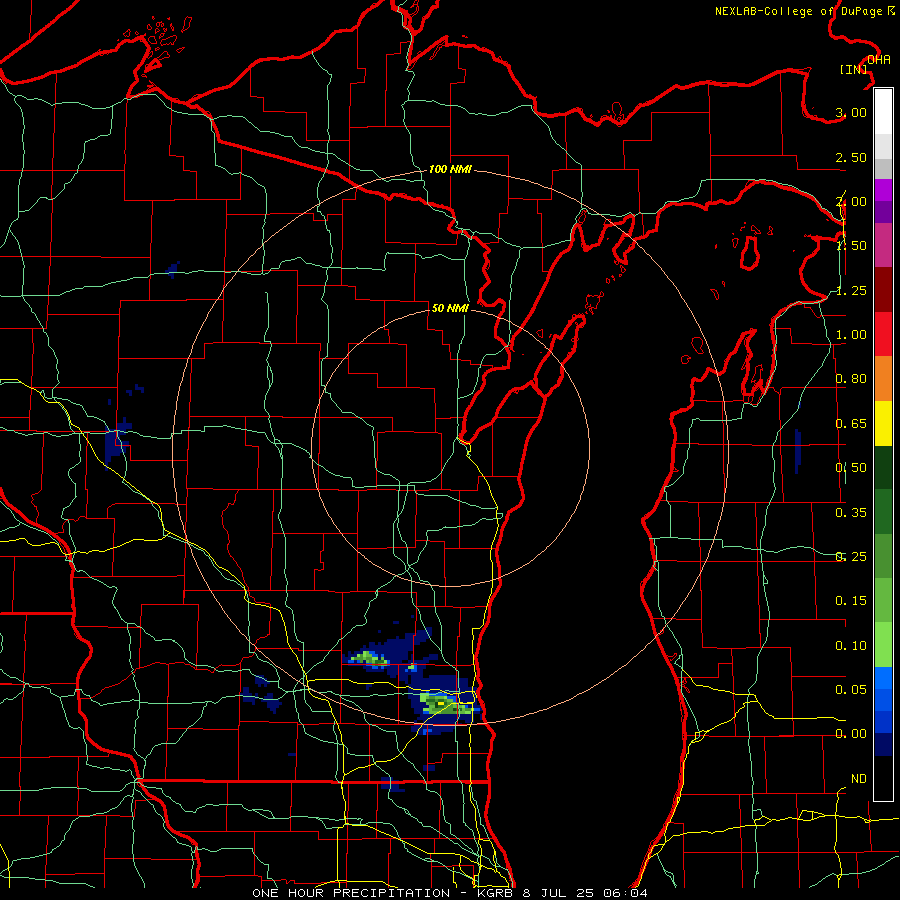This screenshot has height=900, width=900.
Task: Click the "06:04" timestamp in caption
Action: pyautogui.click(x=626, y=893)
